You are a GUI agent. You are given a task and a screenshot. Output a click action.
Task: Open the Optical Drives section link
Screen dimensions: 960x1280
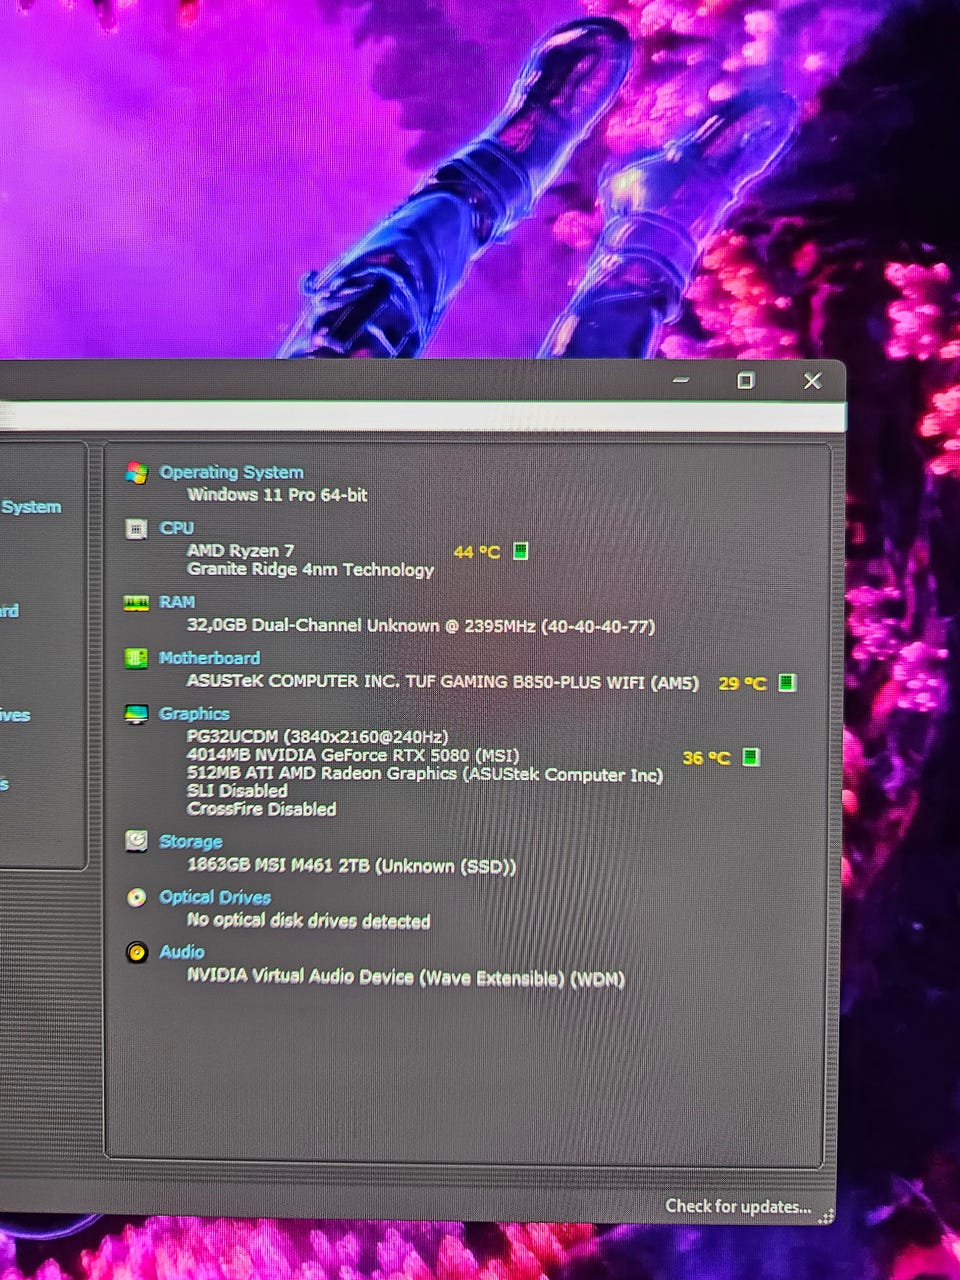tap(215, 897)
